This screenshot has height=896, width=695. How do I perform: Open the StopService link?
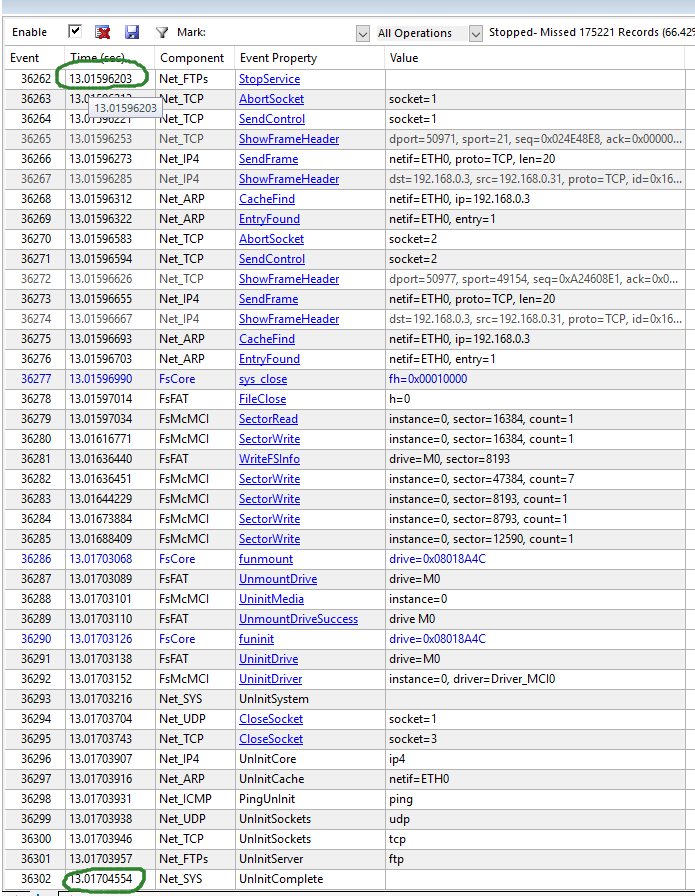click(x=269, y=79)
